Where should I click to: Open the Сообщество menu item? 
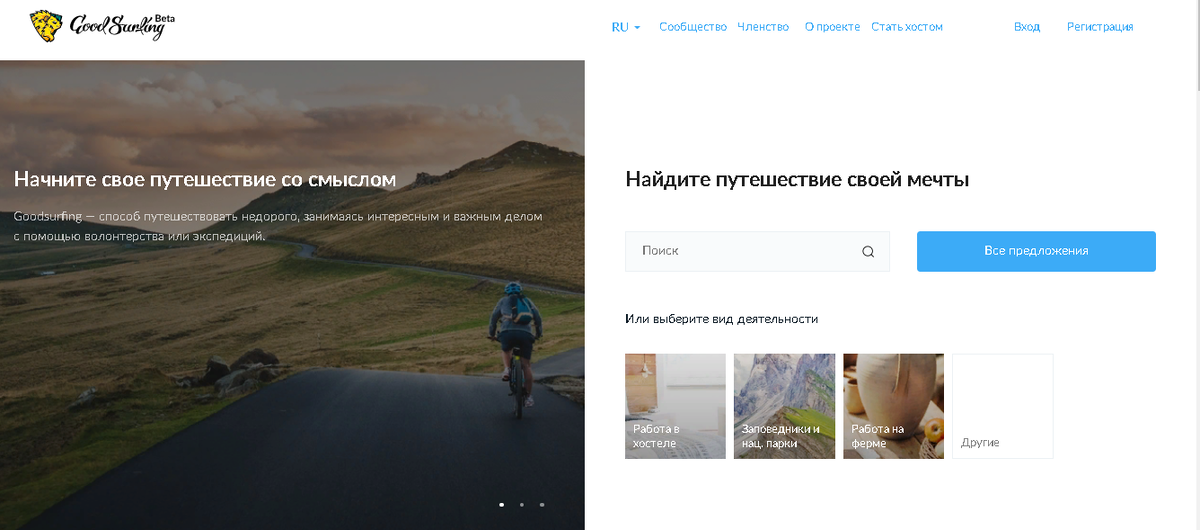pos(693,27)
